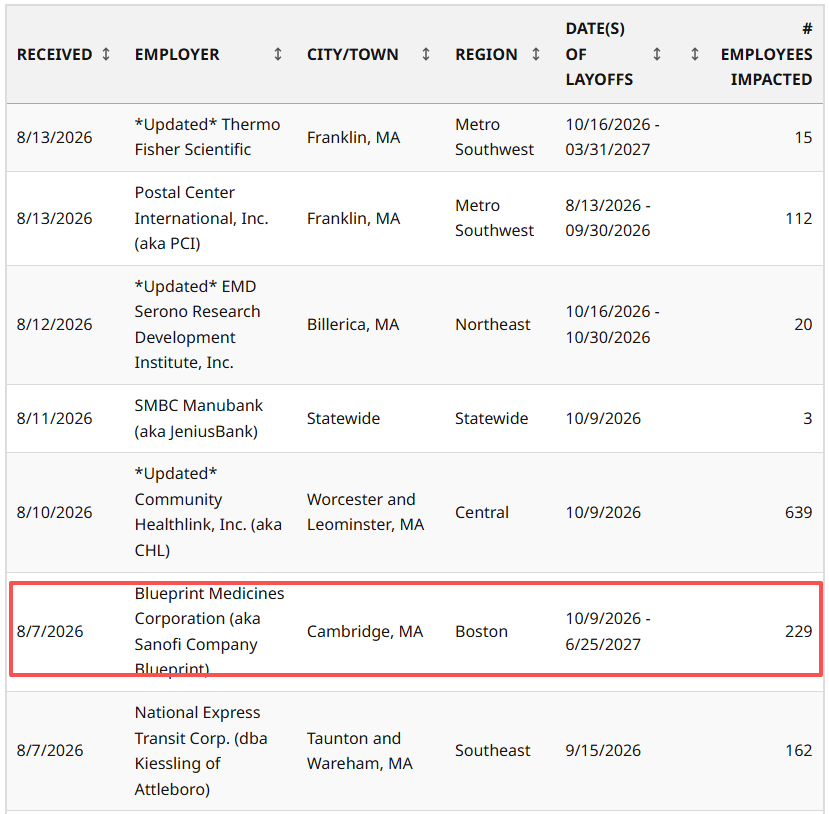Click layoff dates 10/16/2026 - 03/31/2027
The image size is (829, 814).
click(x=612, y=137)
